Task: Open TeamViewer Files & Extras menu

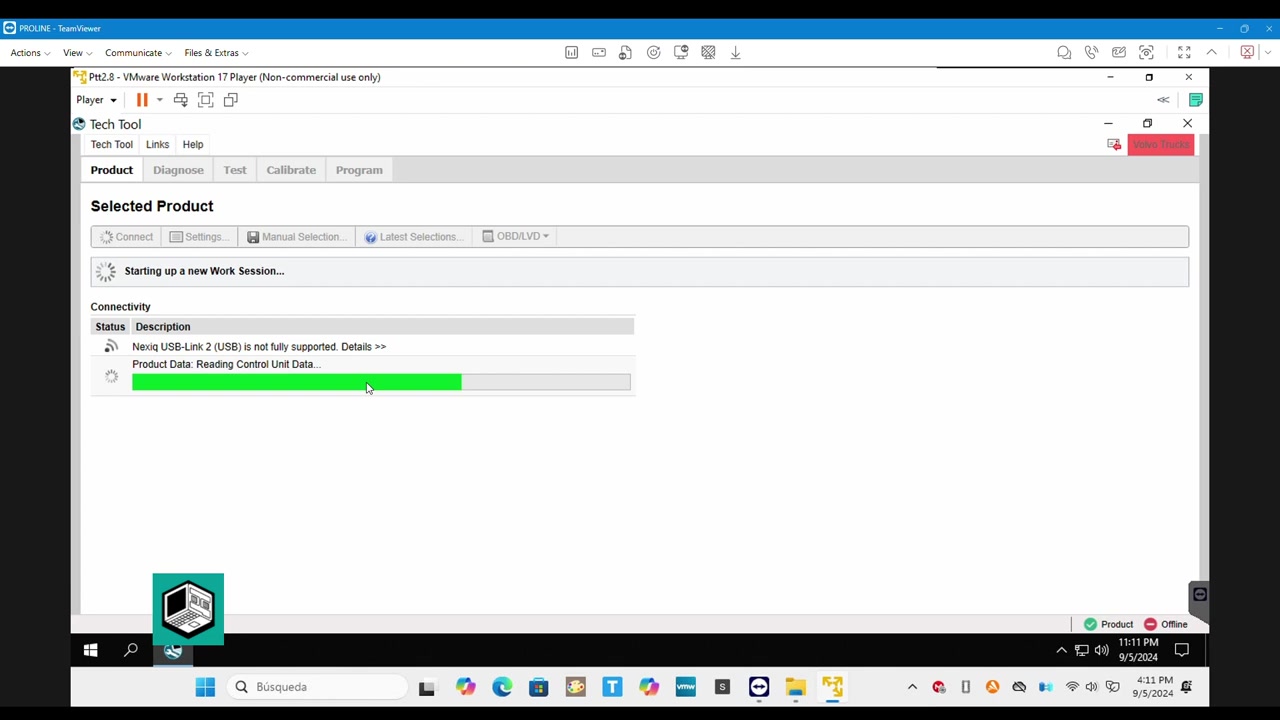Action: point(216,53)
